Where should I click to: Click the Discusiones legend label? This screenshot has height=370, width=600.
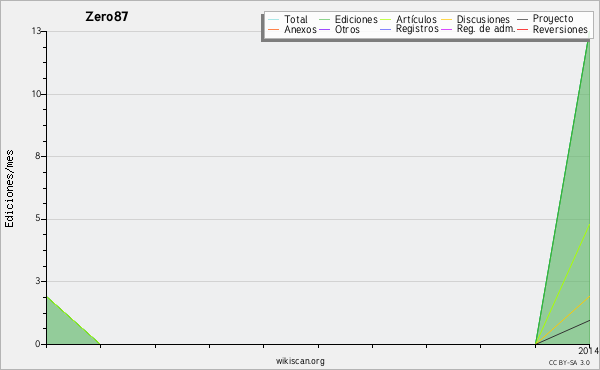[483, 19]
